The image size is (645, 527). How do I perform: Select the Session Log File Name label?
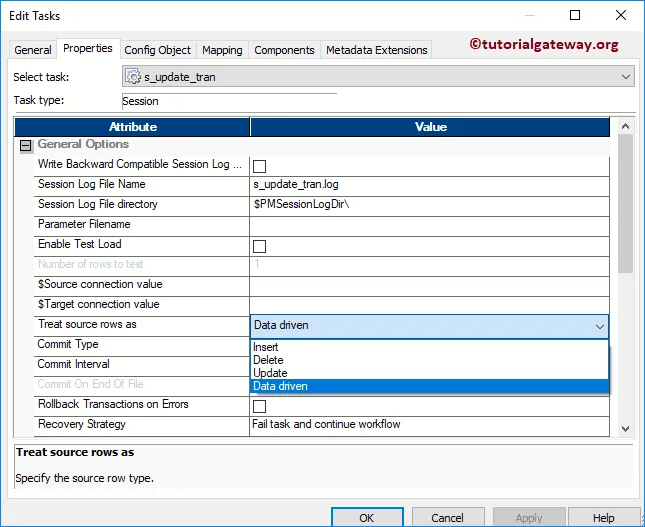click(x=92, y=184)
